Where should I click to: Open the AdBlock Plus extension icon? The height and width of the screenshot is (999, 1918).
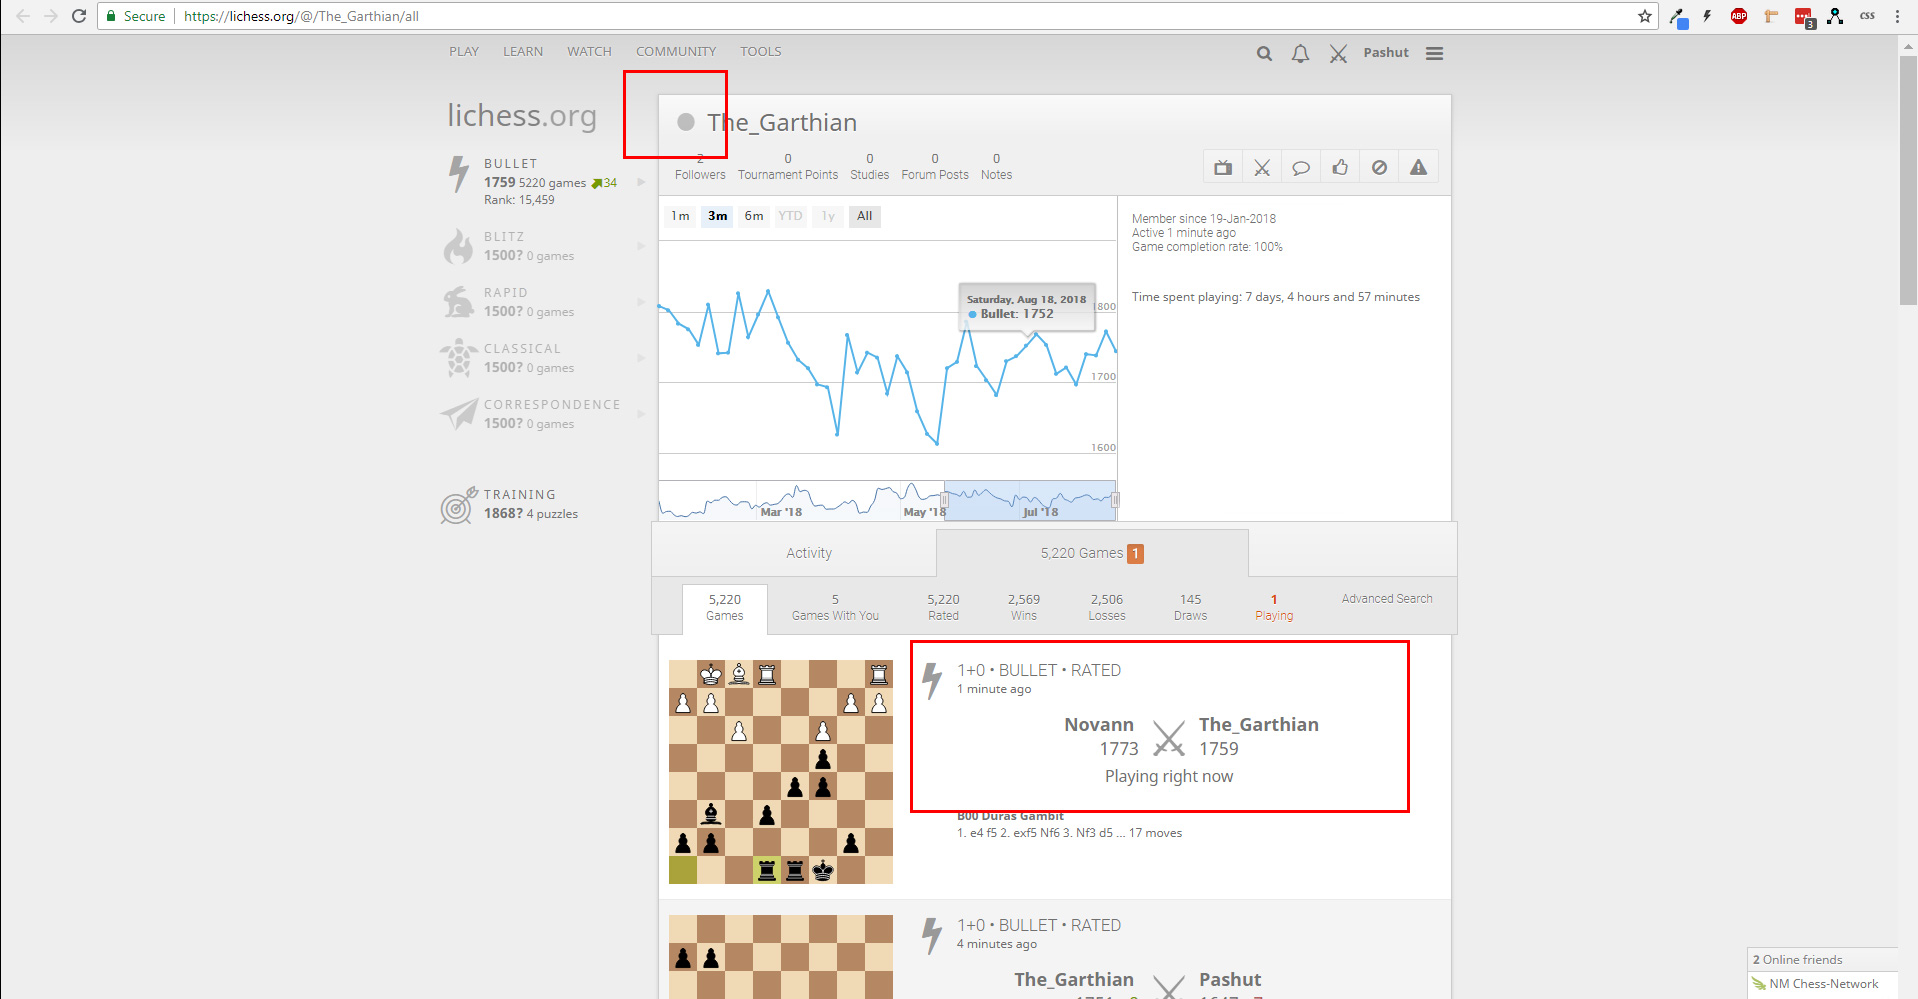(1739, 16)
